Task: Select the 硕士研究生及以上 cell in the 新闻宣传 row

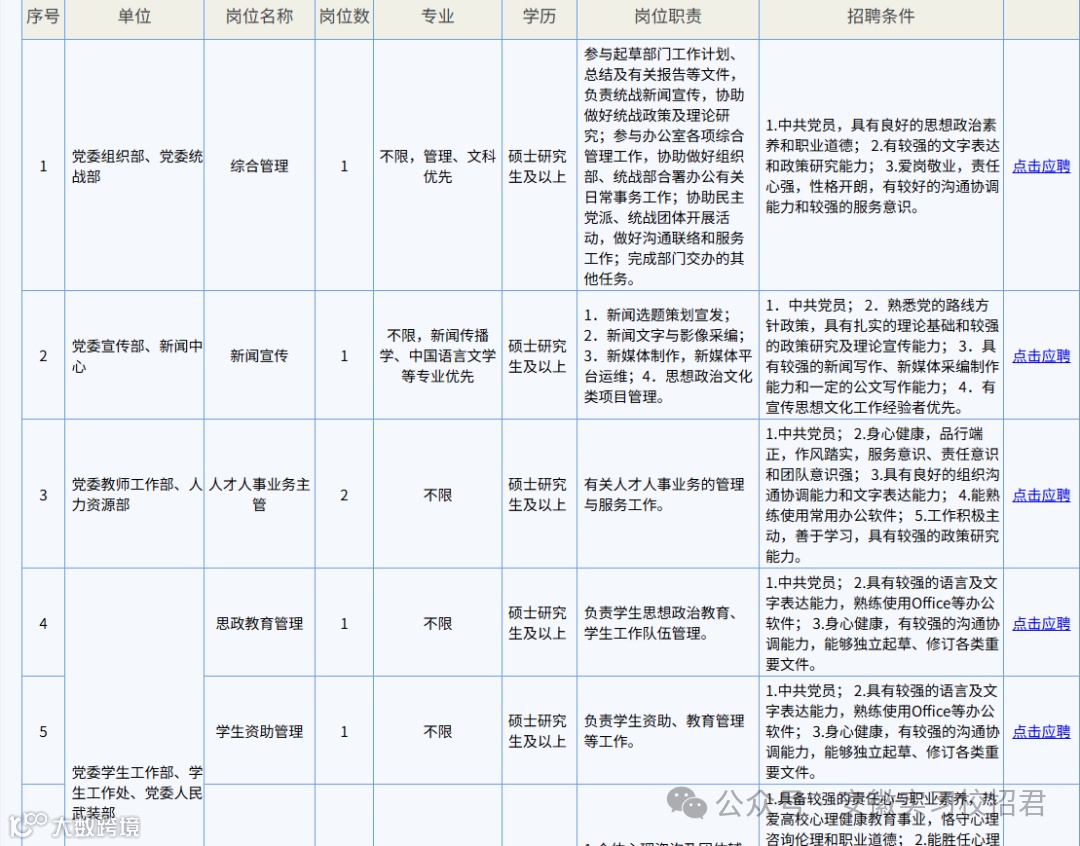Action: (539, 356)
